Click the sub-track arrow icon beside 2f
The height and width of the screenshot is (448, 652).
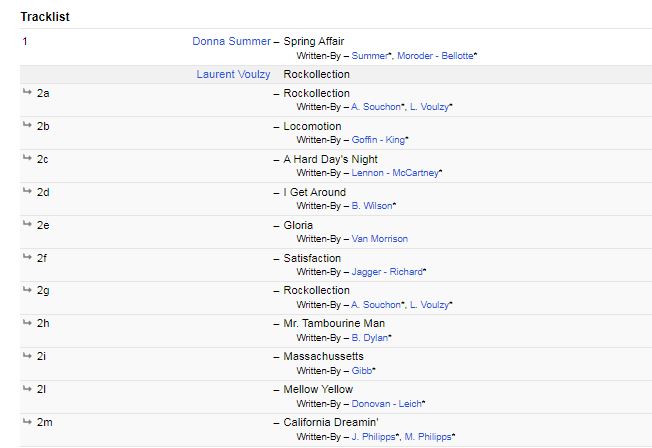27,258
